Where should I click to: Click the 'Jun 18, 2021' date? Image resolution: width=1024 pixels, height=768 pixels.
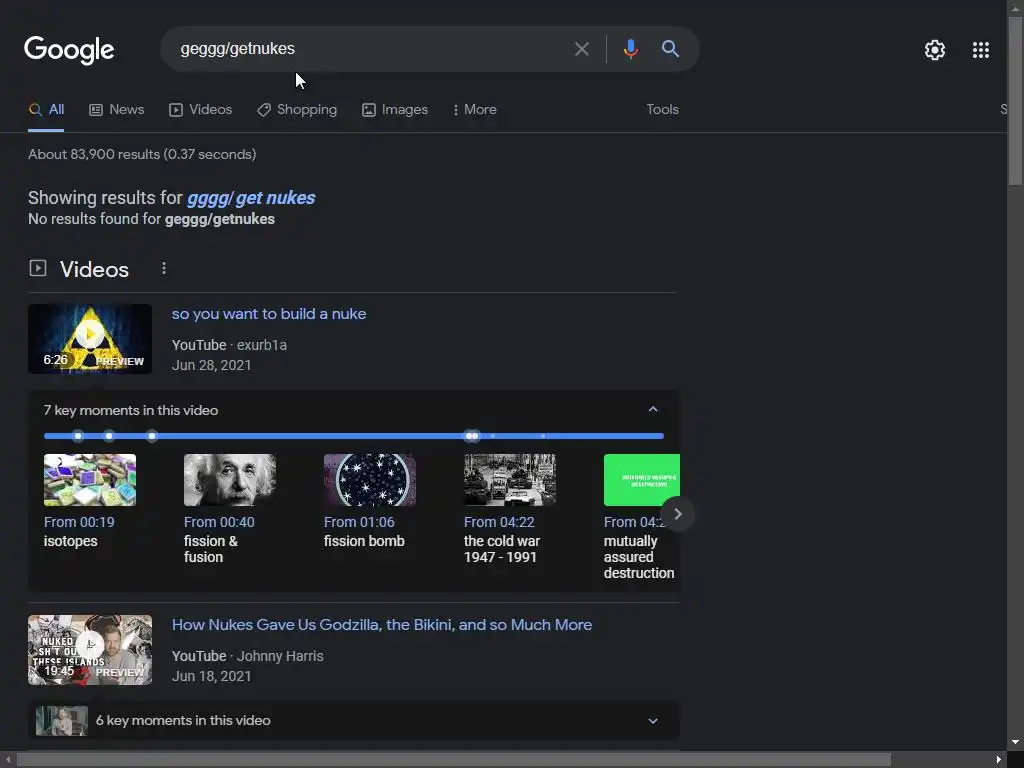(212, 676)
